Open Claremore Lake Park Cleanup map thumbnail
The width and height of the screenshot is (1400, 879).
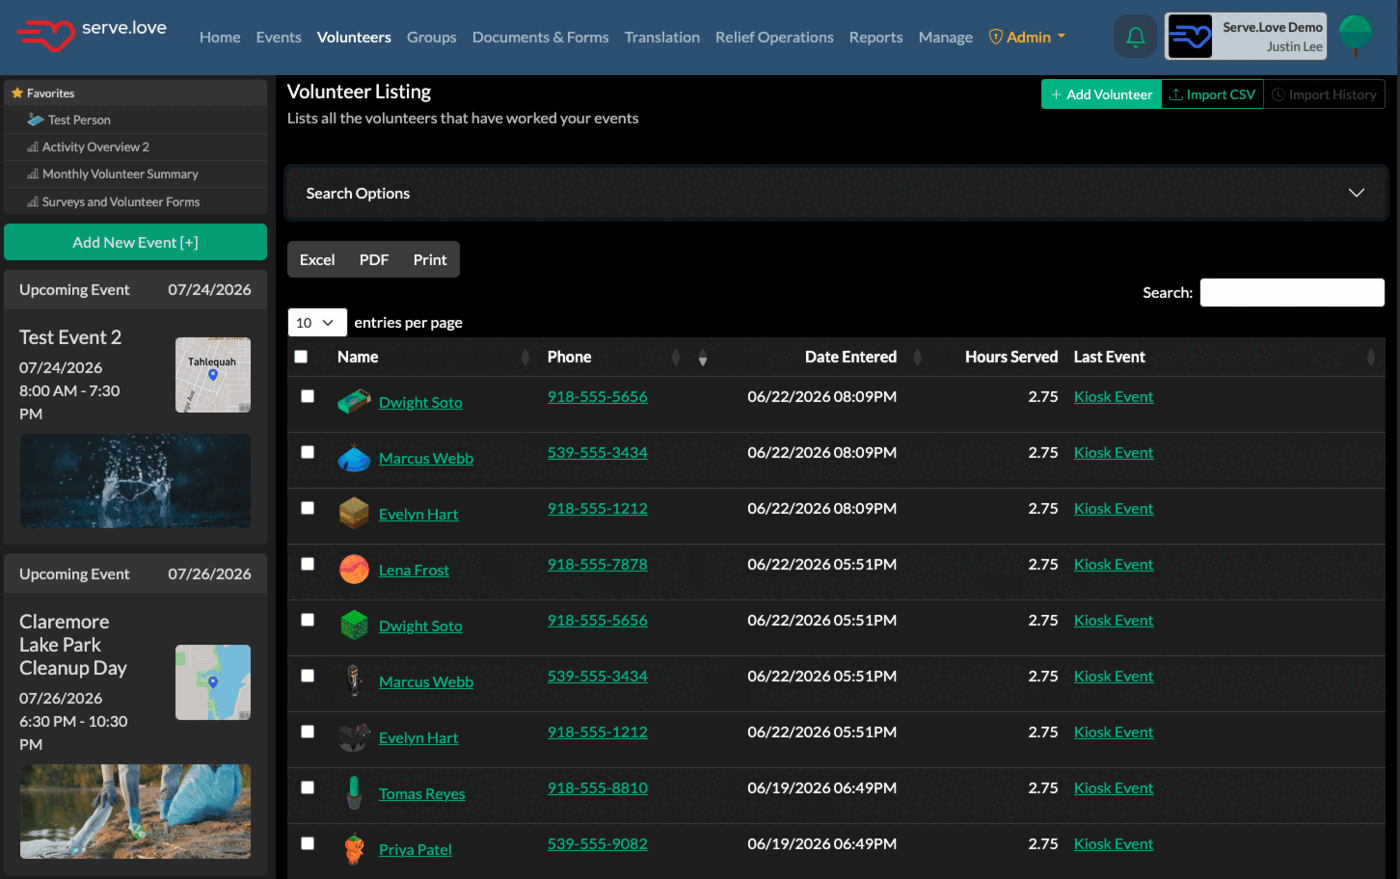click(213, 682)
